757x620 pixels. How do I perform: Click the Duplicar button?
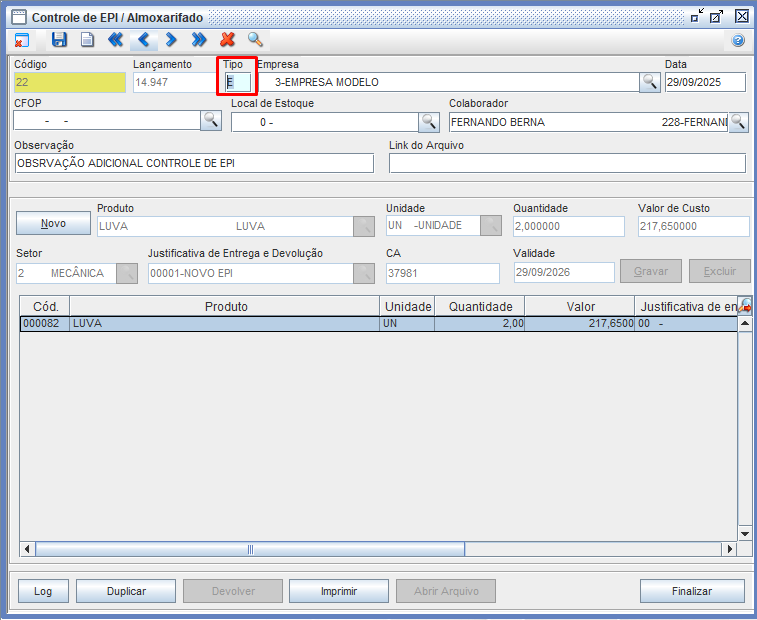(126, 591)
